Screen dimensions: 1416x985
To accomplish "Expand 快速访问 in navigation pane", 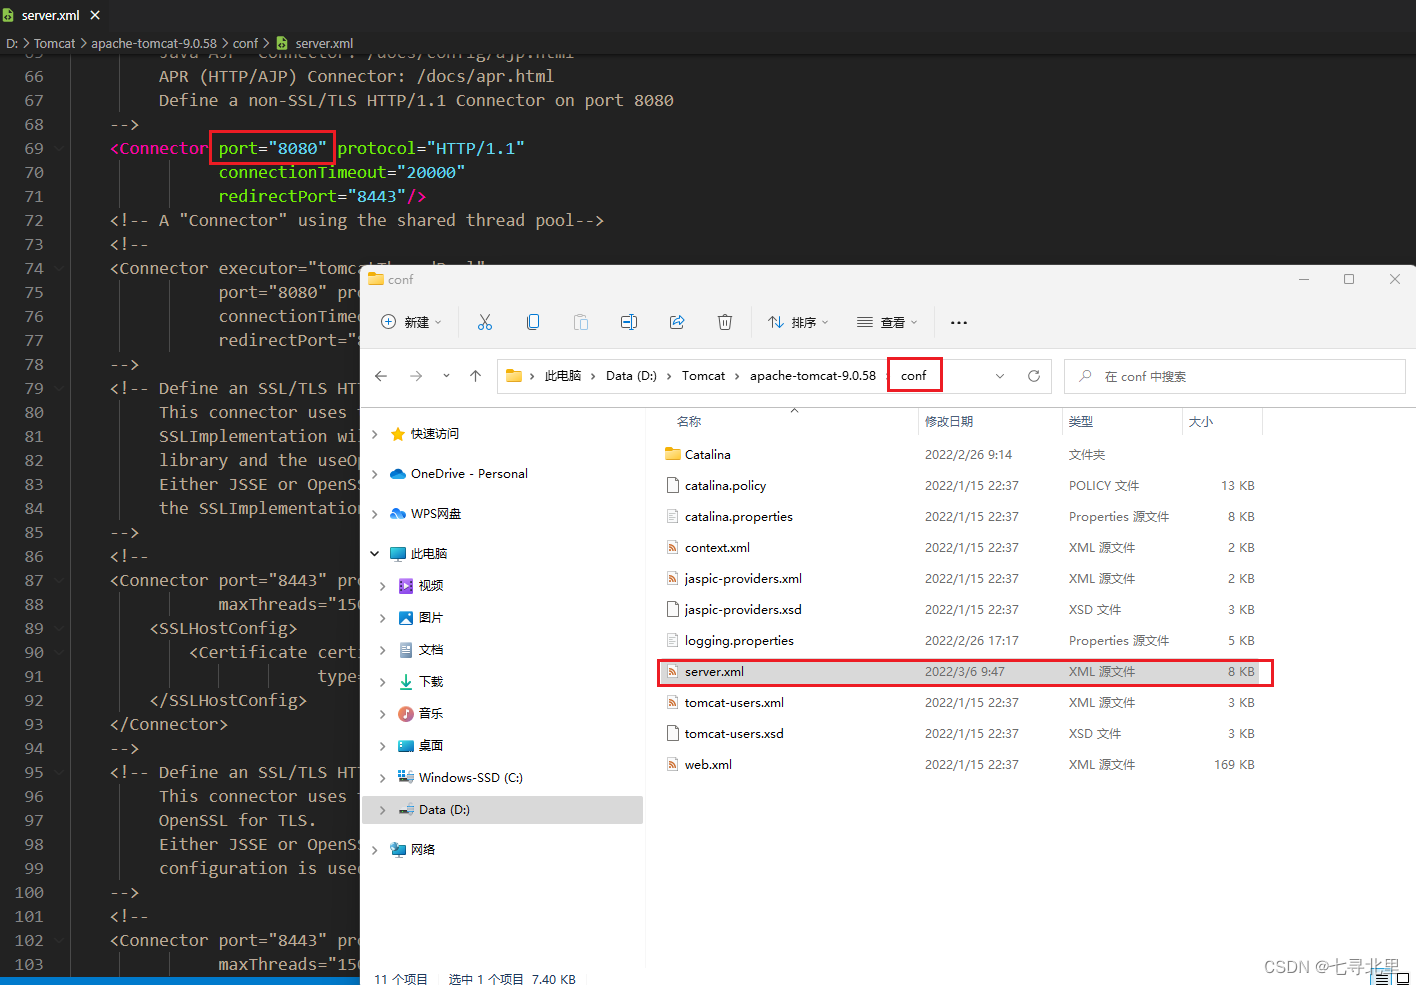I will coord(375,434).
